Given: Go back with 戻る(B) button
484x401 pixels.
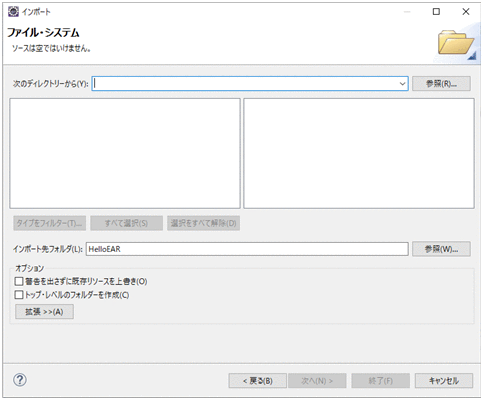Looking at the screenshot, I should (x=257, y=381).
